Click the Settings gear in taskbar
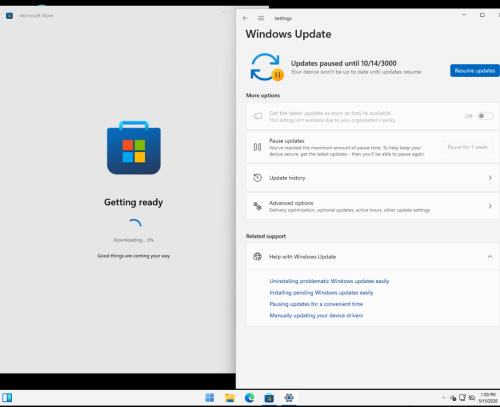The image size is (500, 407). (289, 398)
